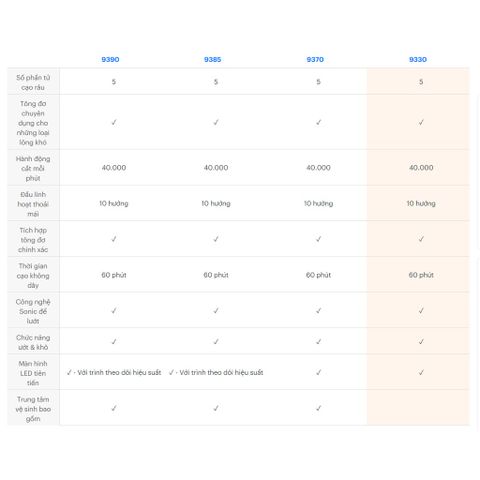
Task: Click 9390 checkmark in Trung tâm vệ sinh row
Action: click(x=114, y=408)
